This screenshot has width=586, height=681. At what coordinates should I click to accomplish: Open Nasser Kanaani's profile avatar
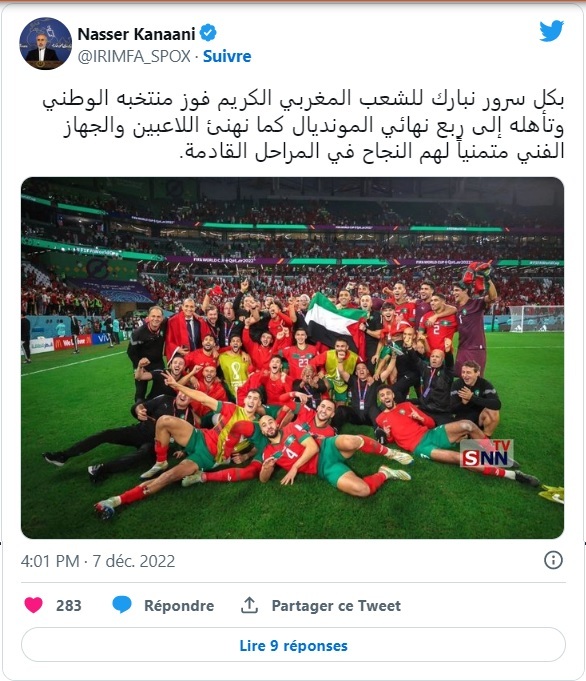45,44
